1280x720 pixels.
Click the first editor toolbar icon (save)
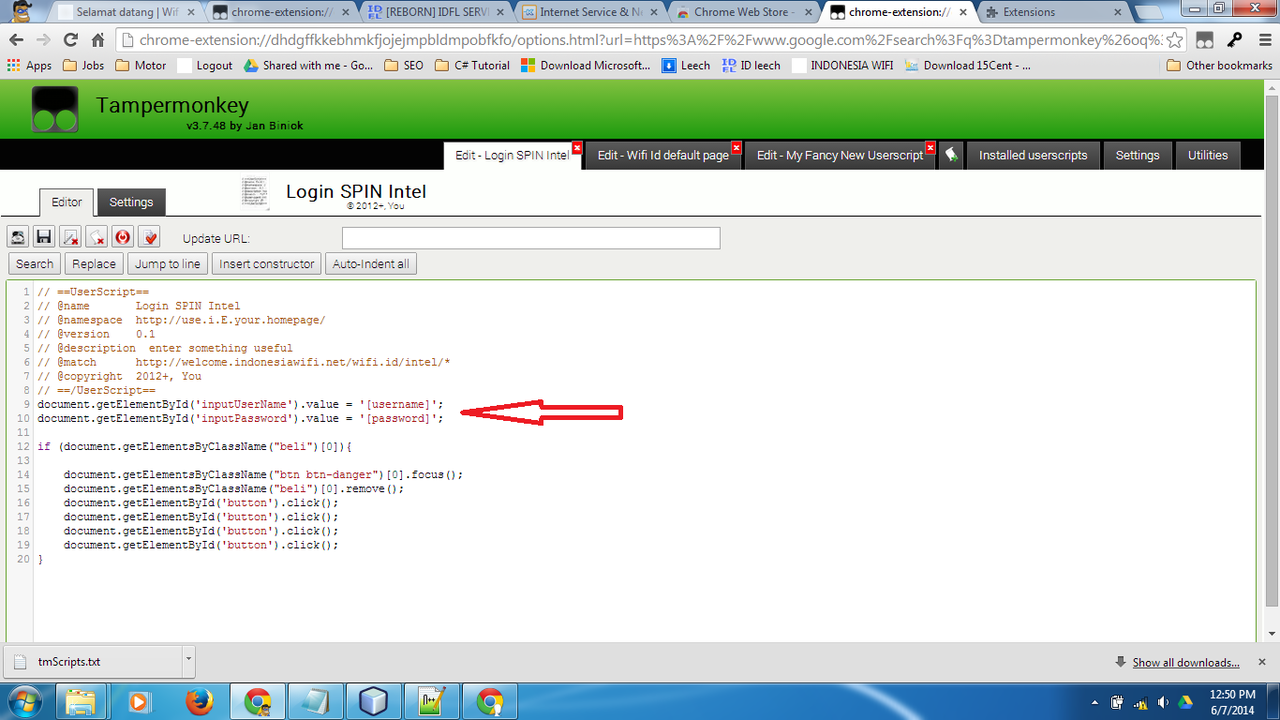click(x=18, y=237)
